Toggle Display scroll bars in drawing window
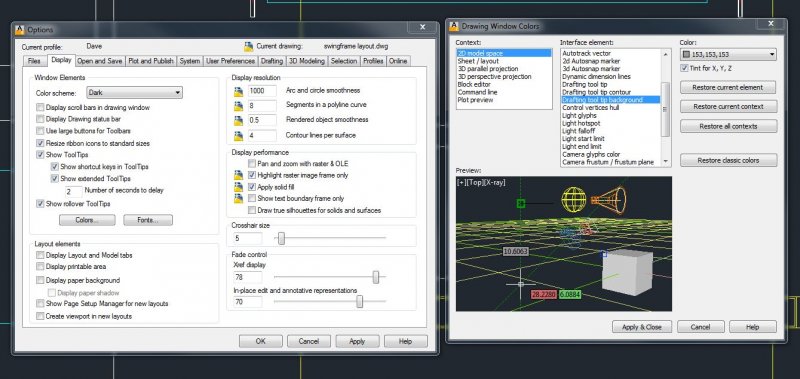The image size is (800, 379). (x=40, y=108)
